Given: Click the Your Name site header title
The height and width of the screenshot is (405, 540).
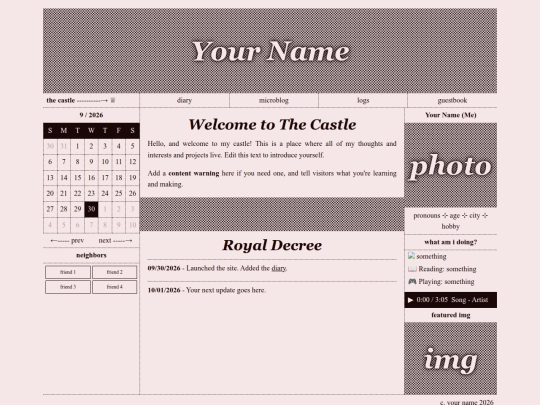Looking at the screenshot, I should click(x=270, y=52).
